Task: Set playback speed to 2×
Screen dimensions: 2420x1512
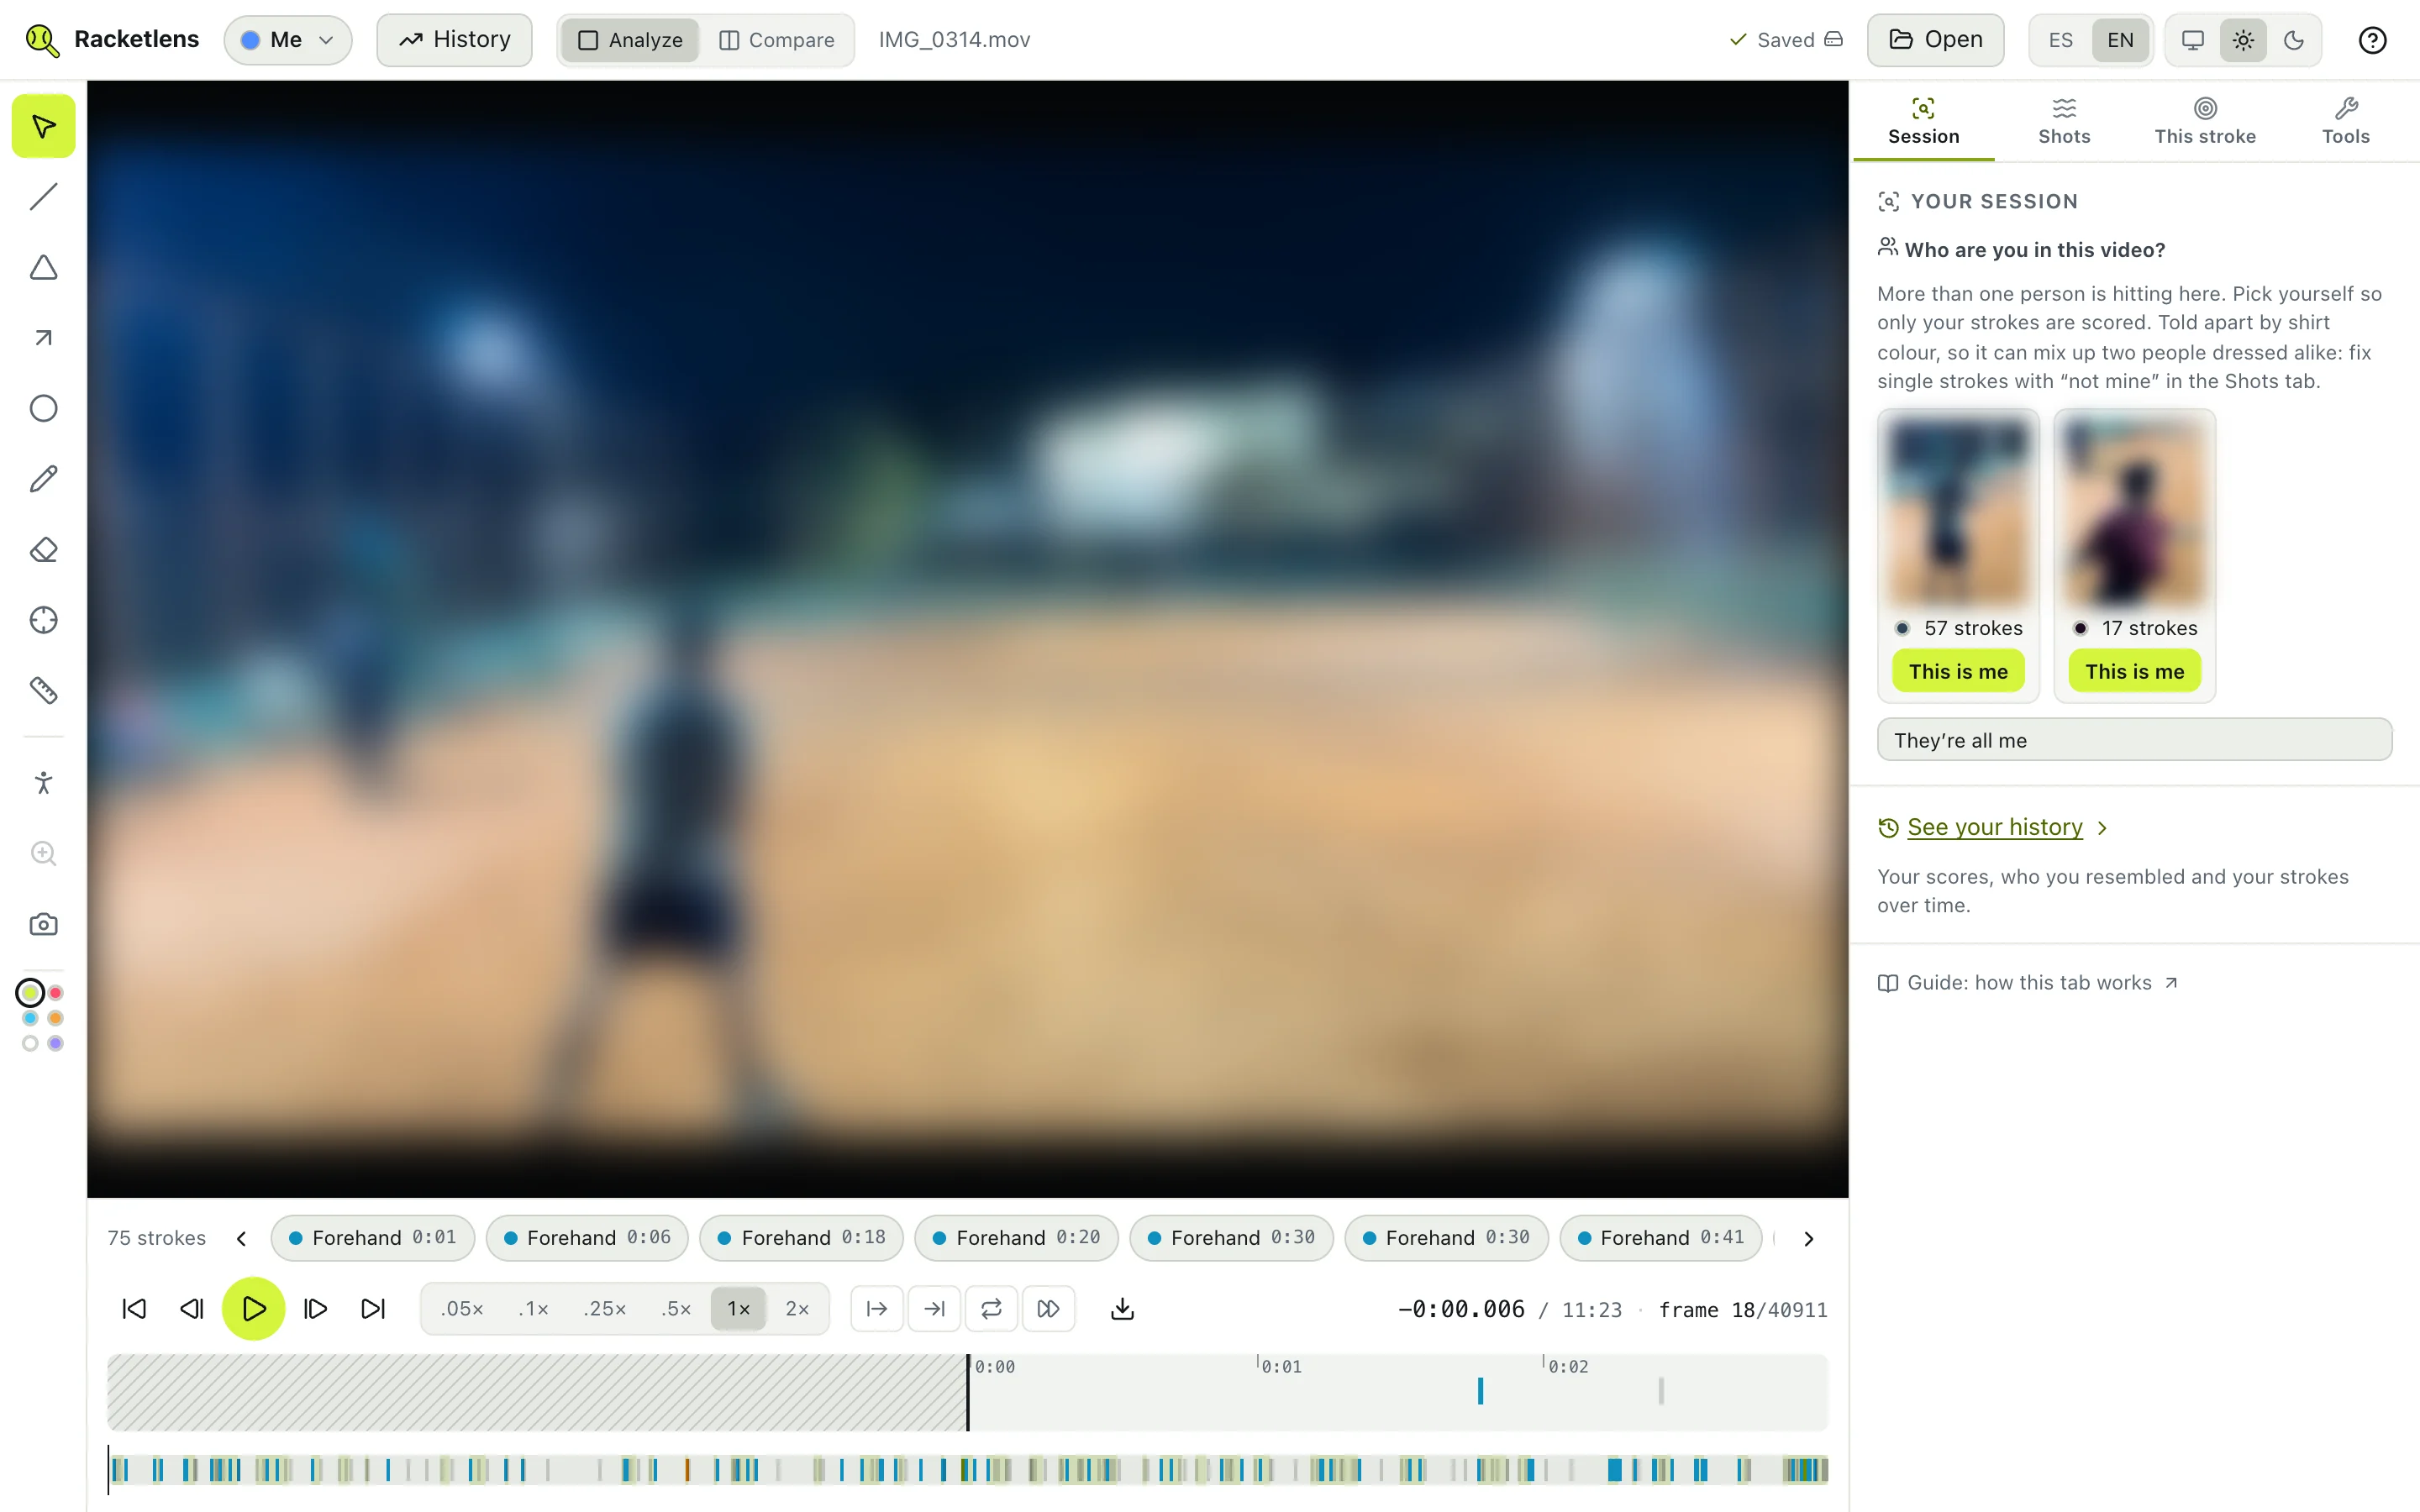Action: (797, 1309)
